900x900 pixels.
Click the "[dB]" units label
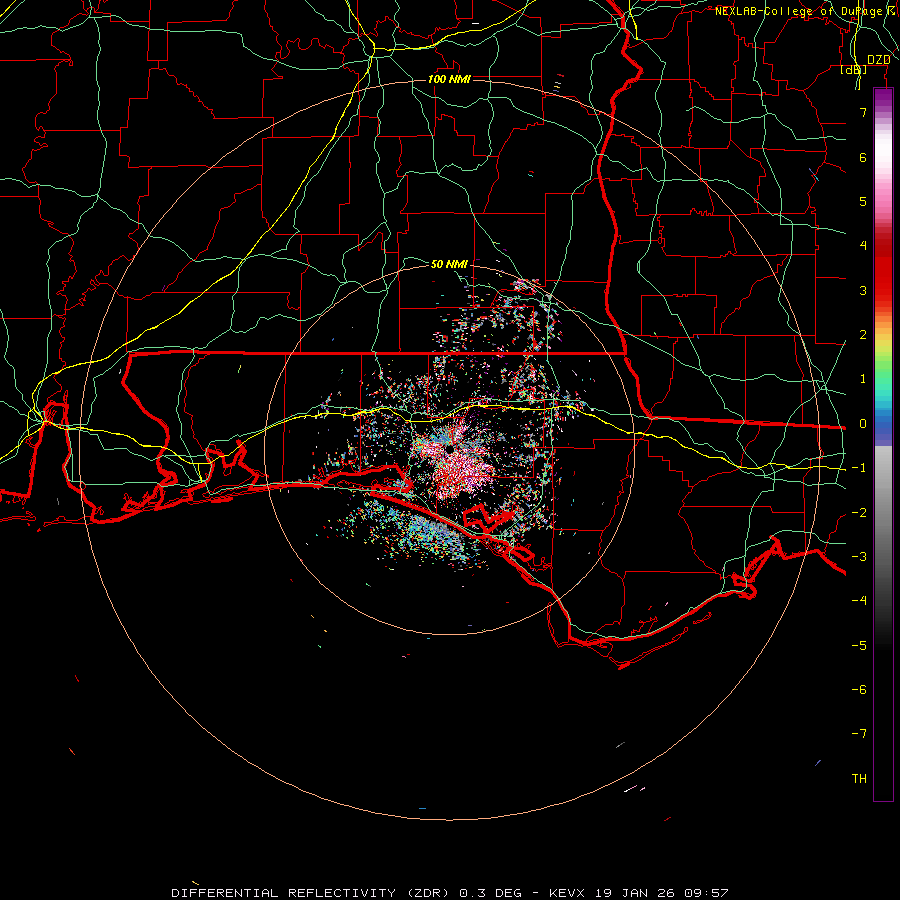coord(854,69)
